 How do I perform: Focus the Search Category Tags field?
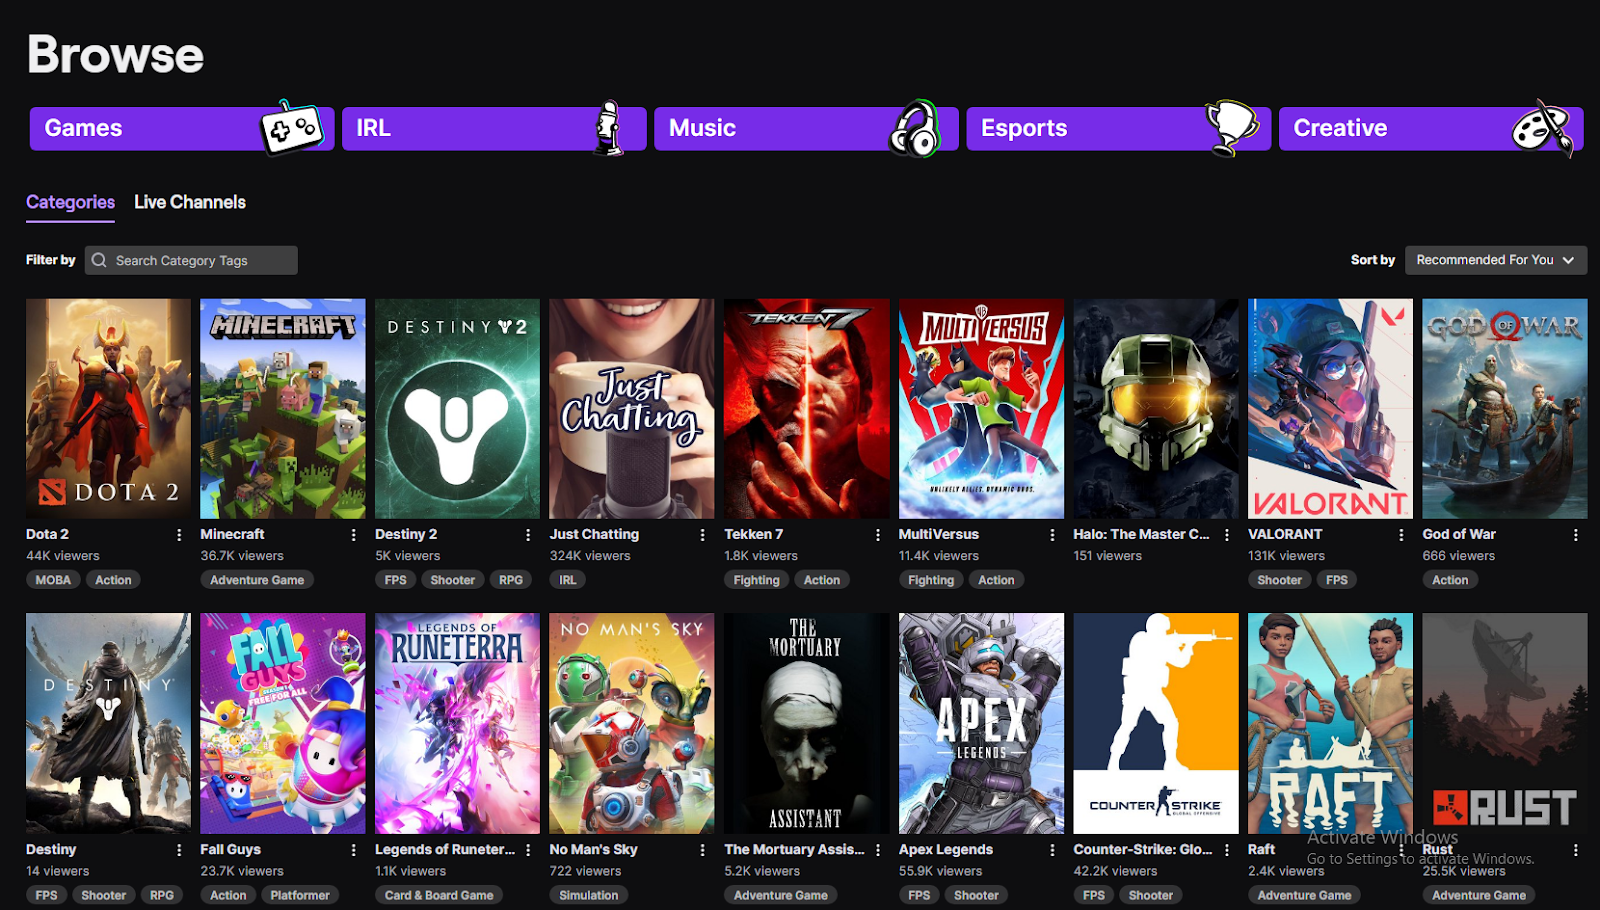coord(191,260)
